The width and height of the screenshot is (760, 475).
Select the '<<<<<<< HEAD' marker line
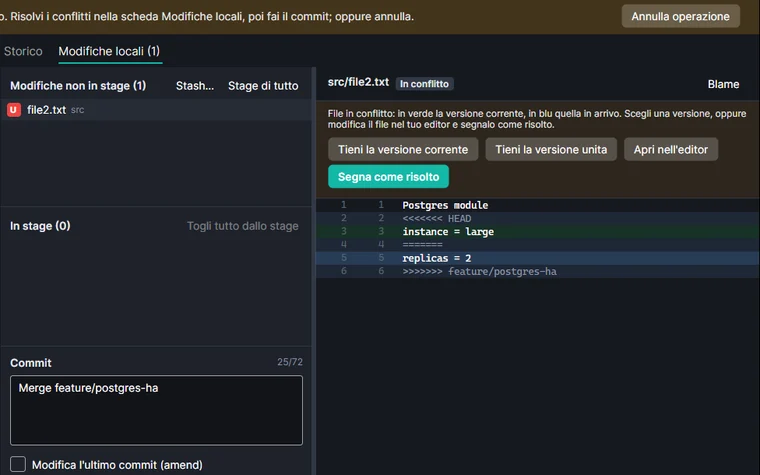(x=538, y=218)
